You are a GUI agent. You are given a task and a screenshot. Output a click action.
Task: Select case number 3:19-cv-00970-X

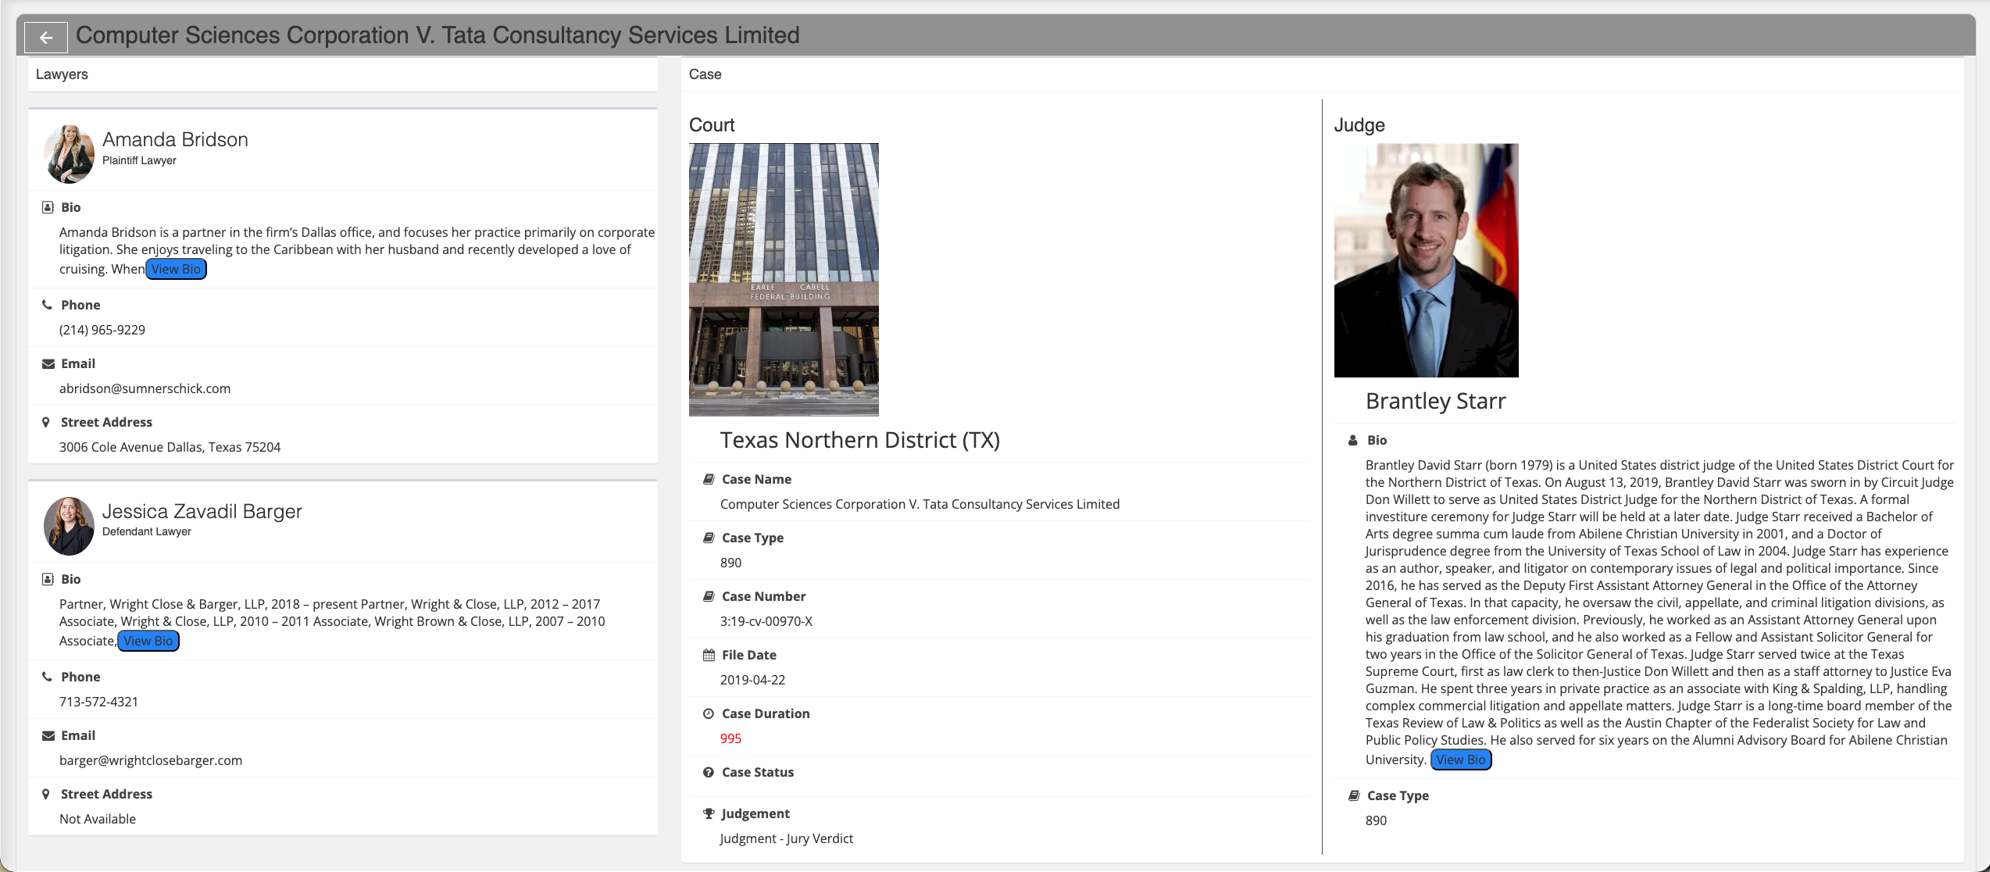click(x=766, y=621)
